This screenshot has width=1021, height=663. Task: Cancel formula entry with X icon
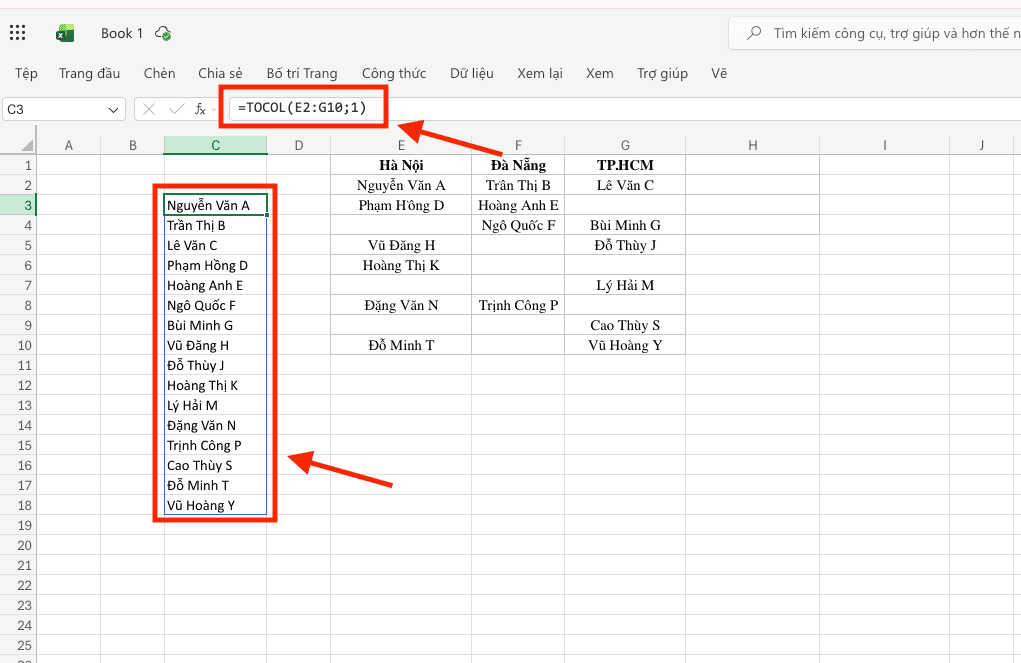148,109
